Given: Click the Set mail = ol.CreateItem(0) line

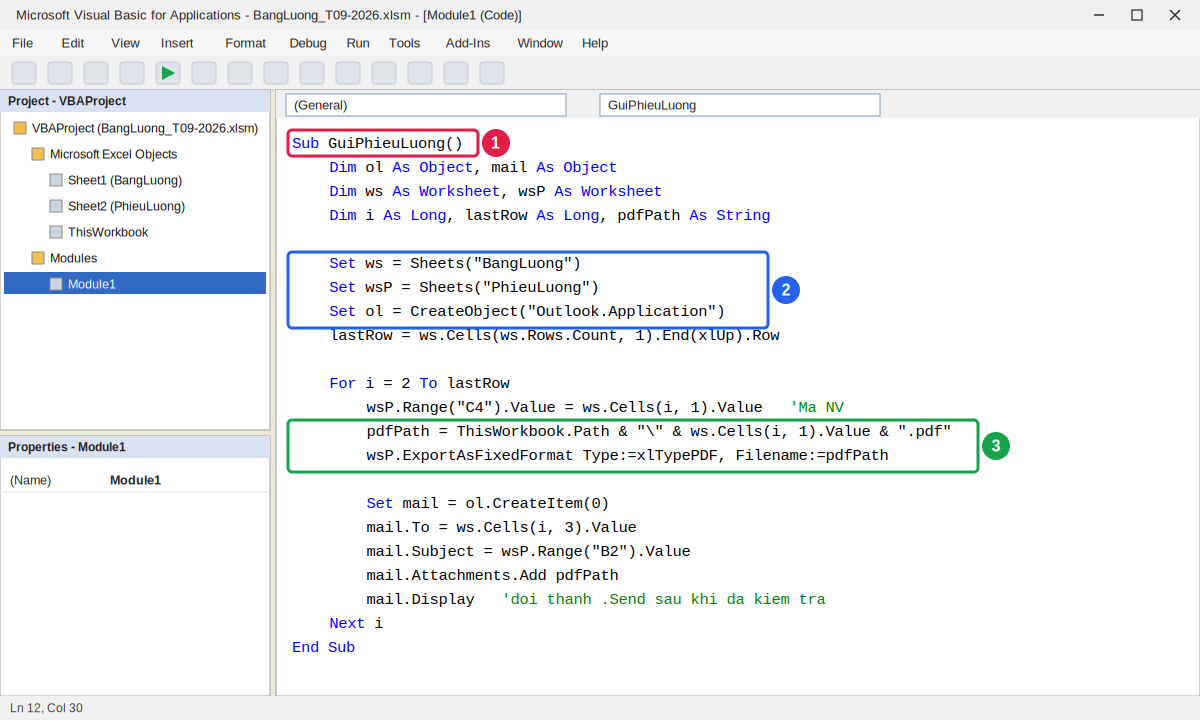Looking at the screenshot, I should tap(487, 504).
